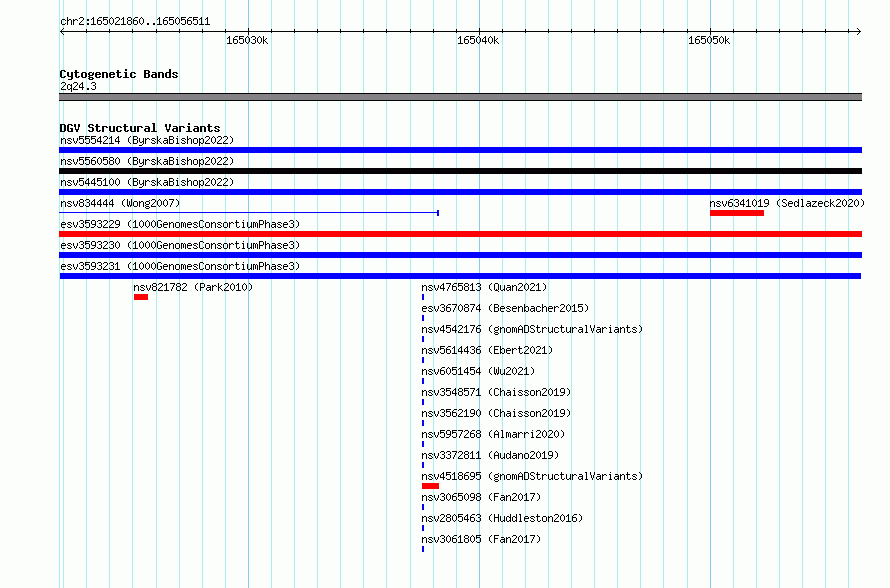Open nsv5614436 (Ebert2021) variant

pos(487,350)
